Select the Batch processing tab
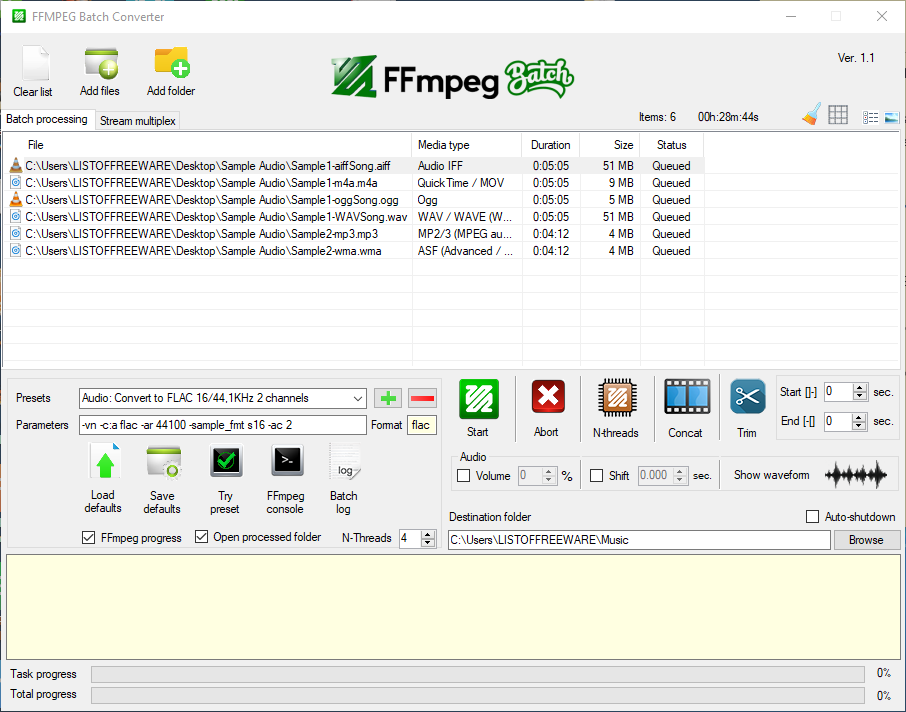906x712 pixels. point(47,119)
